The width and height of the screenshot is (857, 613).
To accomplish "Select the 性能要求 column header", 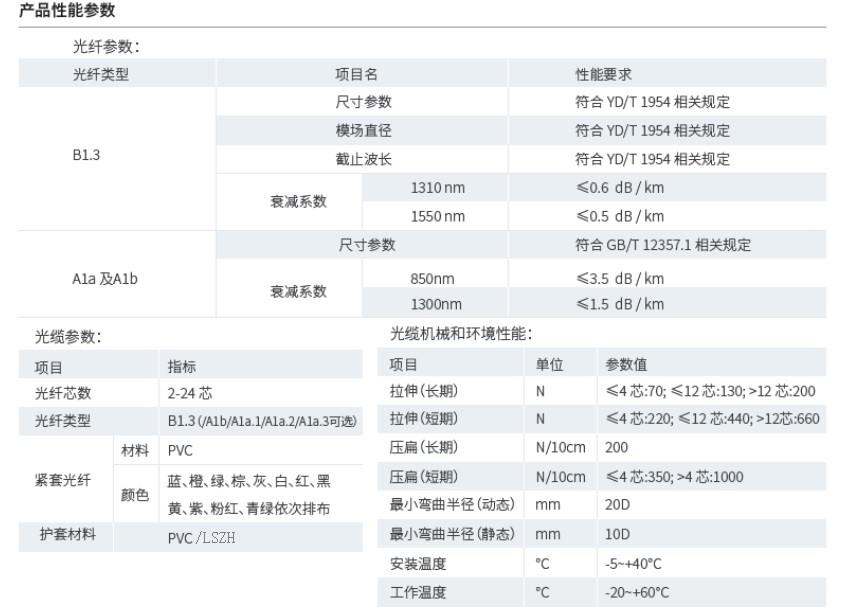I will coord(603,74).
